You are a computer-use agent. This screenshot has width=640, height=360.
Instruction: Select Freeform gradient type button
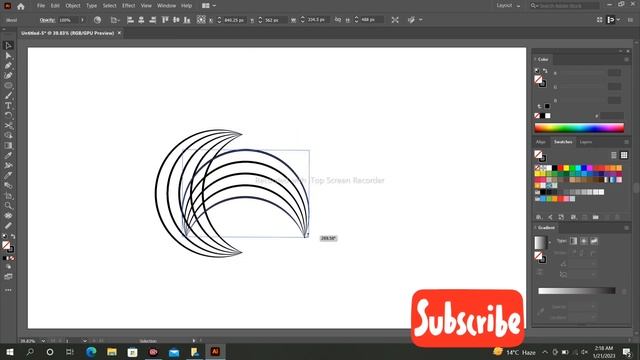click(594, 241)
